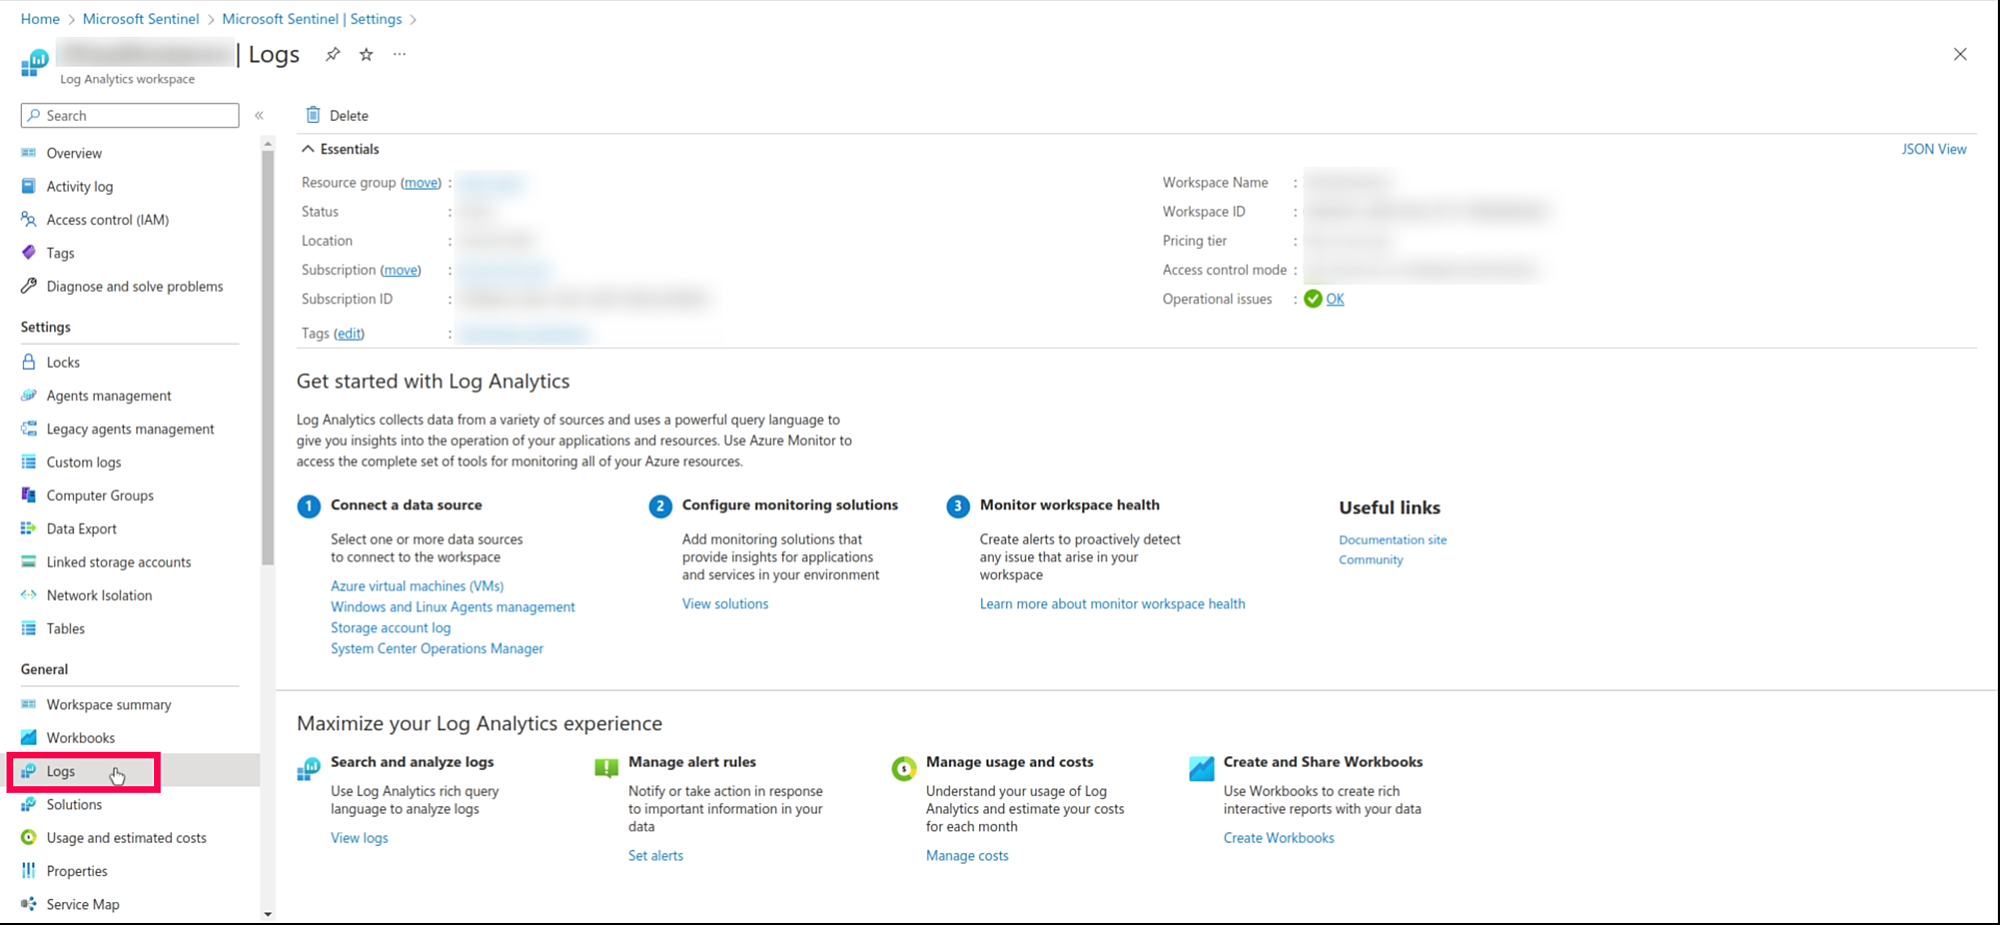The width and height of the screenshot is (2000, 925).
Task: Click the Delete trash can icon
Action: click(313, 115)
